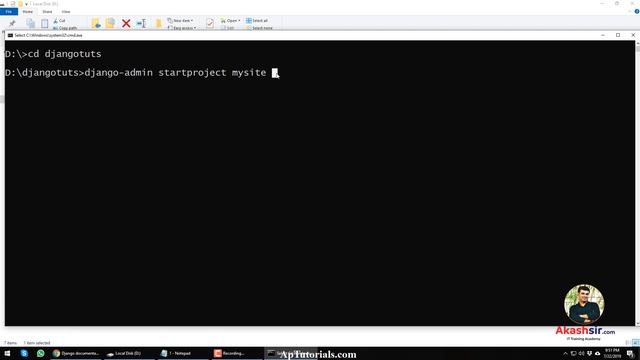Open the Open dropdown in Explorer ribbon

click(x=231, y=20)
